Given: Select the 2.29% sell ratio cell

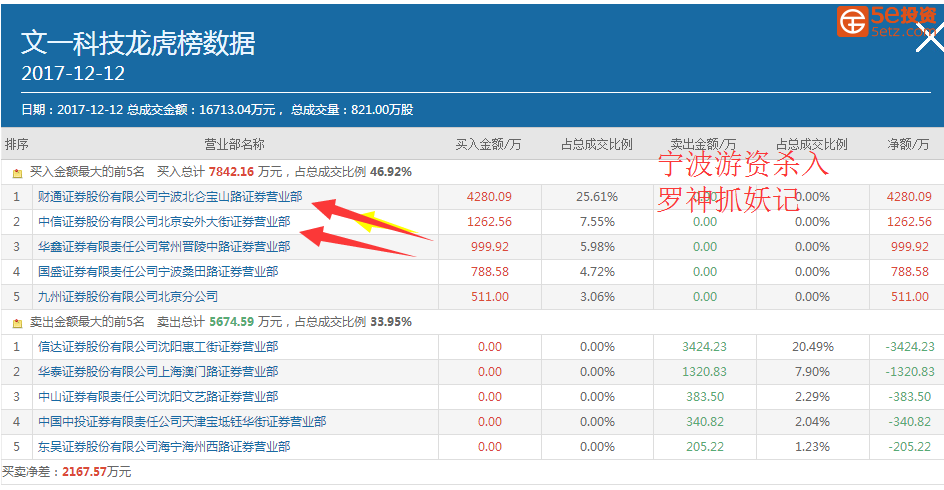Looking at the screenshot, I should pyautogui.click(x=812, y=397).
